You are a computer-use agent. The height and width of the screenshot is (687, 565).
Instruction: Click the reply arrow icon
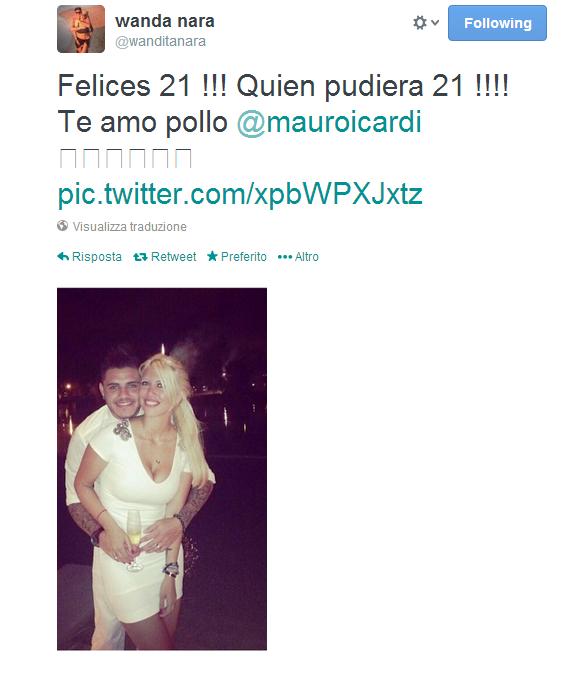[x=63, y=256]
